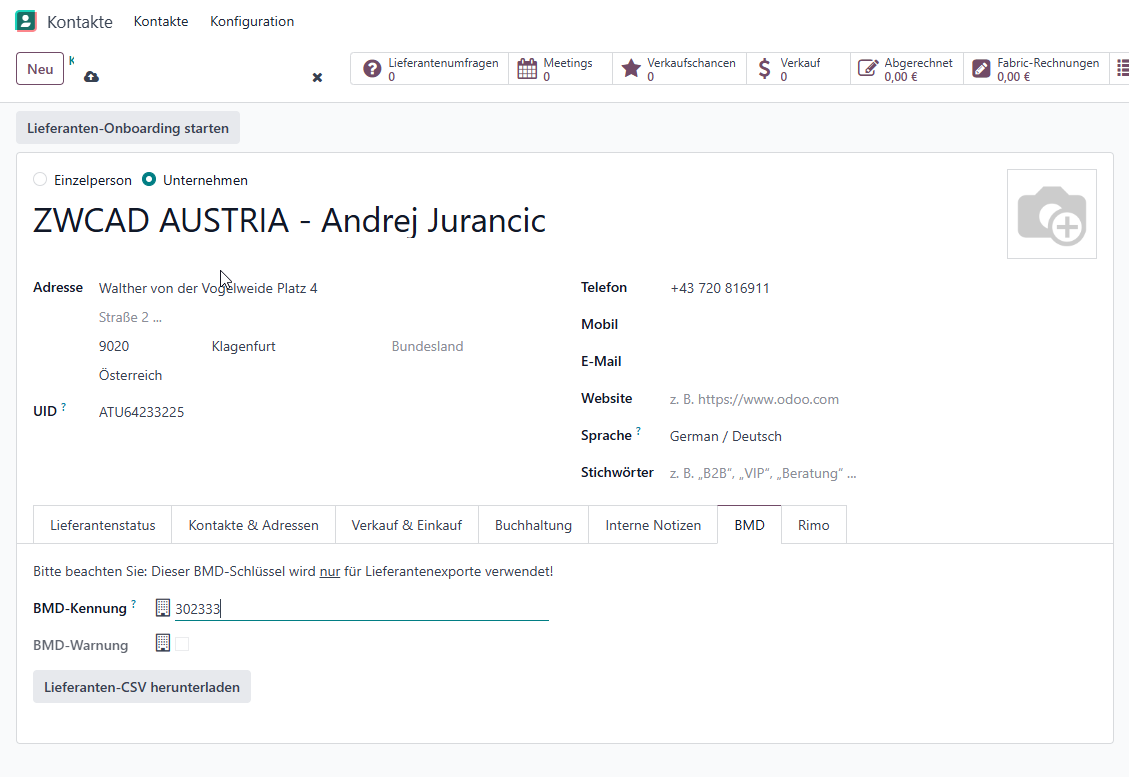
Task: Click the Website input field
Action: coord(883,399)
